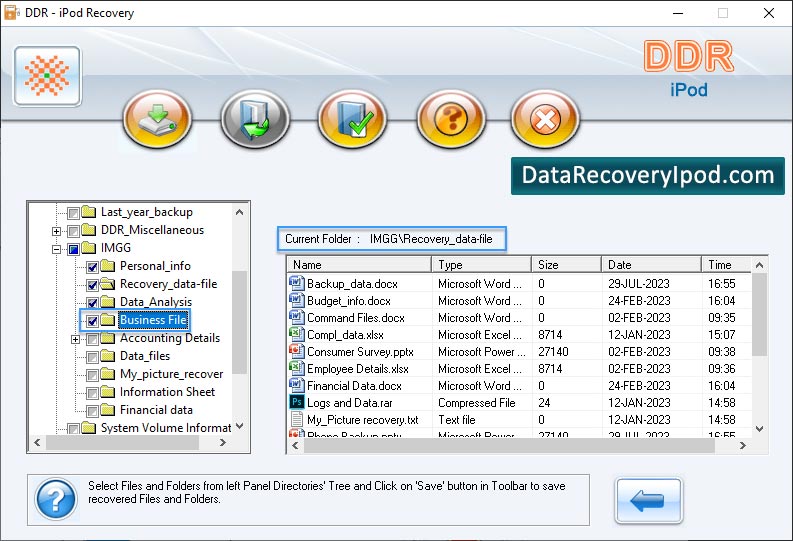Click the Information Sheet folder icon
This screenshot has width=793, height=541.
[x=107, y=392]
